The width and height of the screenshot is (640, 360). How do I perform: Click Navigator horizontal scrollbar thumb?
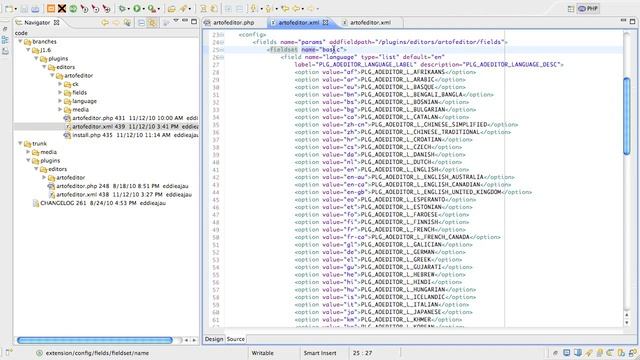click(x=95, y=340)
